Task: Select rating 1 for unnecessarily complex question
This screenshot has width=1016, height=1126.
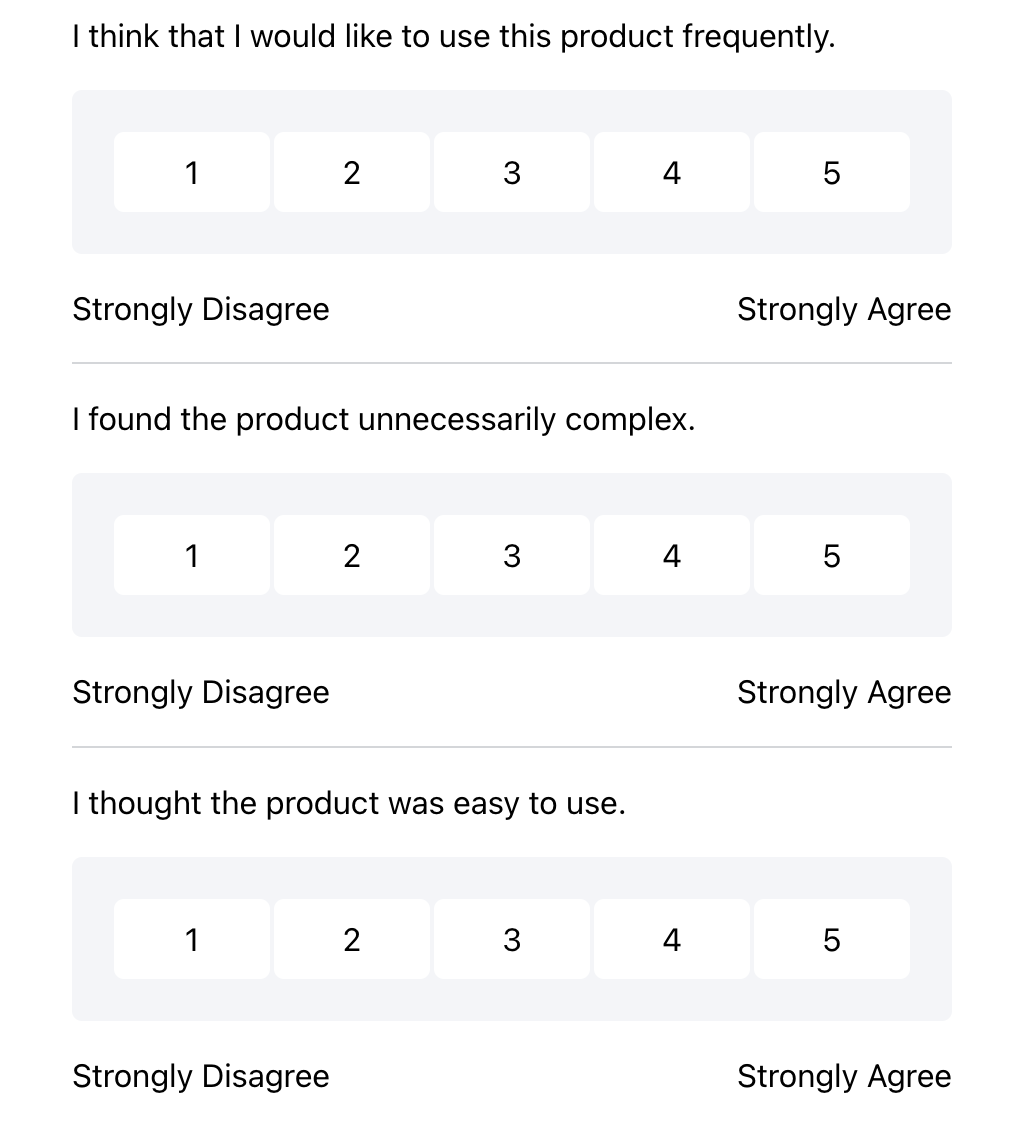Action: coord(191,555)
